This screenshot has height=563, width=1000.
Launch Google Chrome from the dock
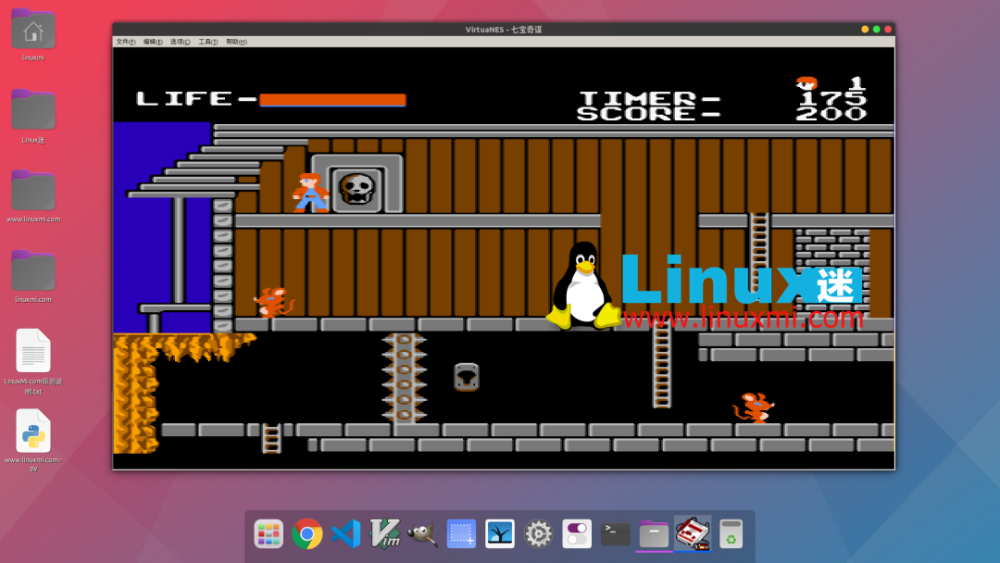coord(307,534)
